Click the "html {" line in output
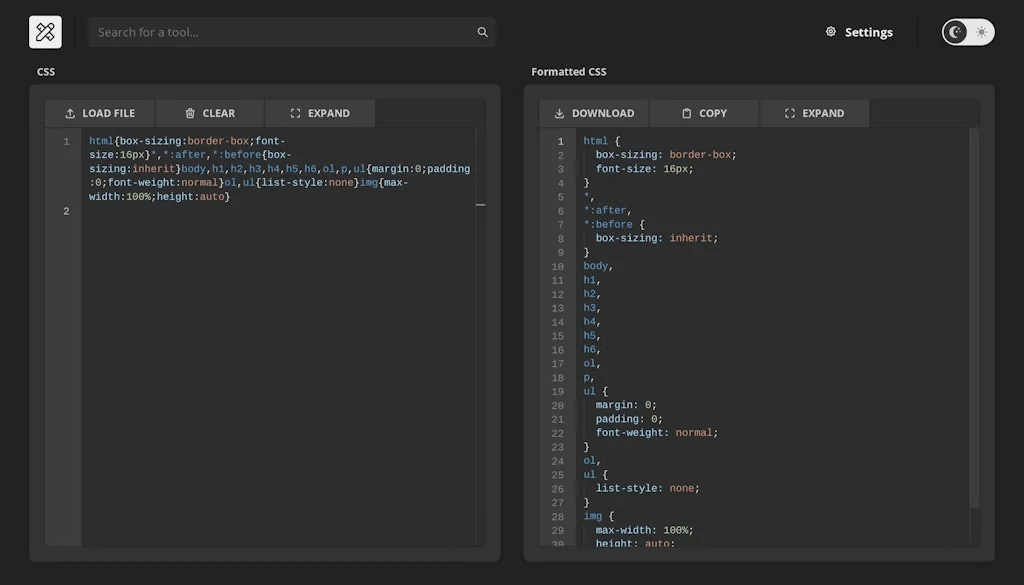The image size is (1024, 585). coord(601,141)
